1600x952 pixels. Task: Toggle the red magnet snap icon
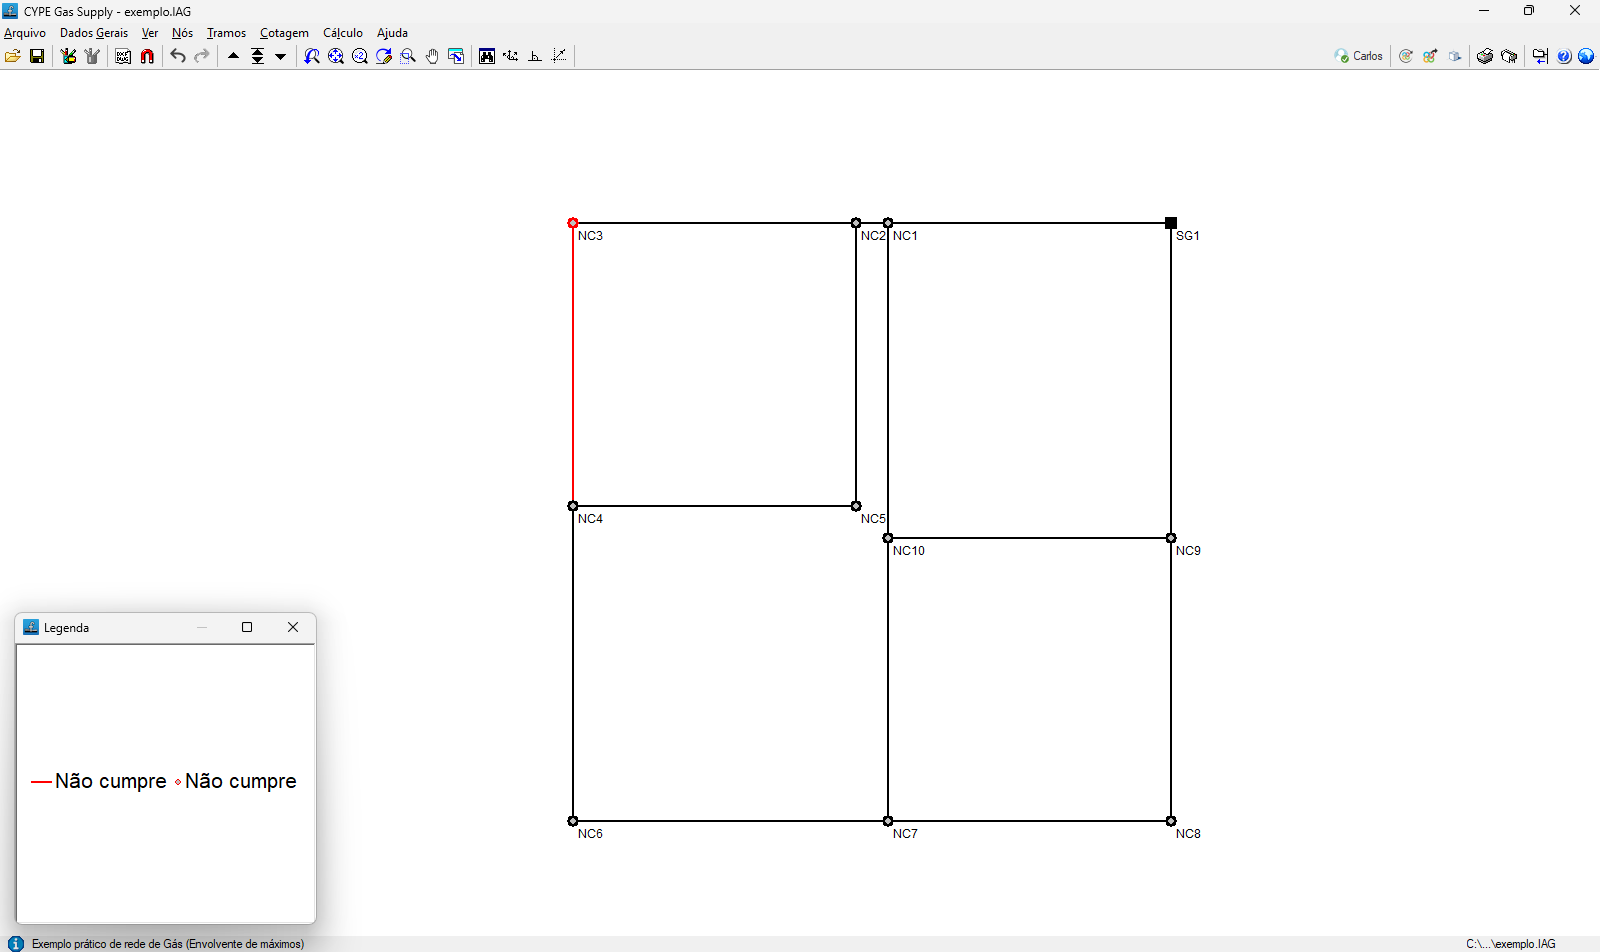pyautogui.click(x=147, y=56)
